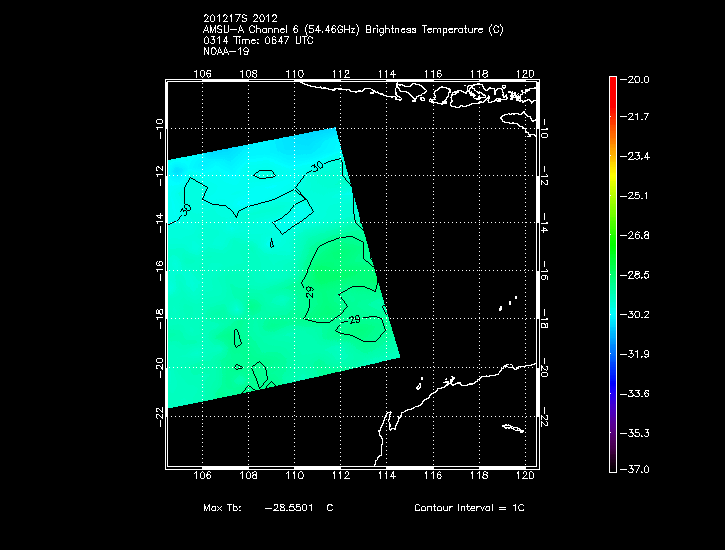Click the -10 latitude label on right axis
The width and height of the screenshot is (725, 550).
click(x=546, y=129)
